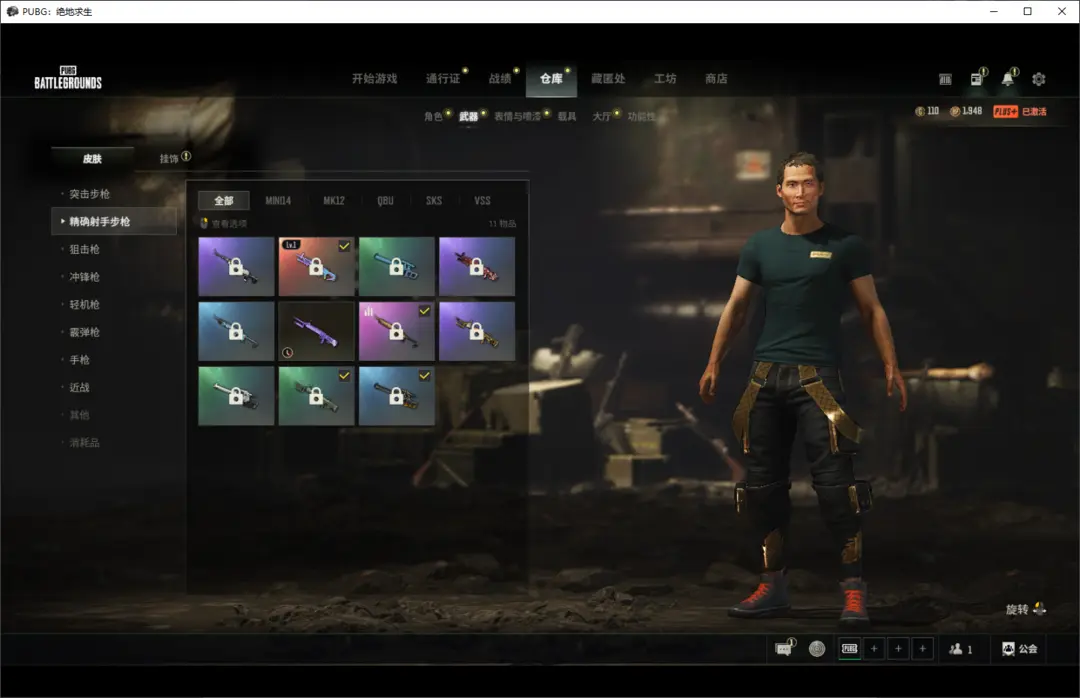Click the bar-chart badge on the magenta skin
Viewport: 1080px width, 698px height.
pyautogui.click(x=368, y=311)
